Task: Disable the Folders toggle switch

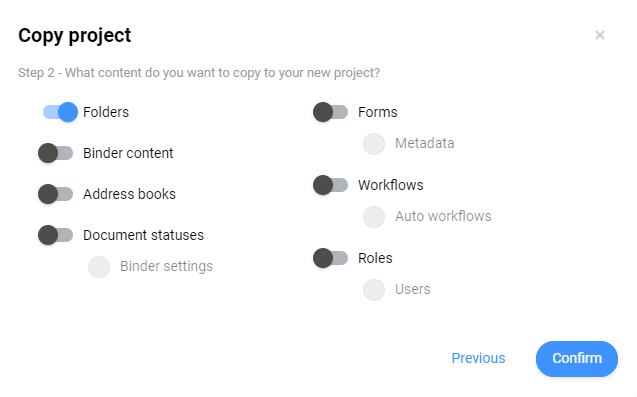Action: (x=61, y=112)
